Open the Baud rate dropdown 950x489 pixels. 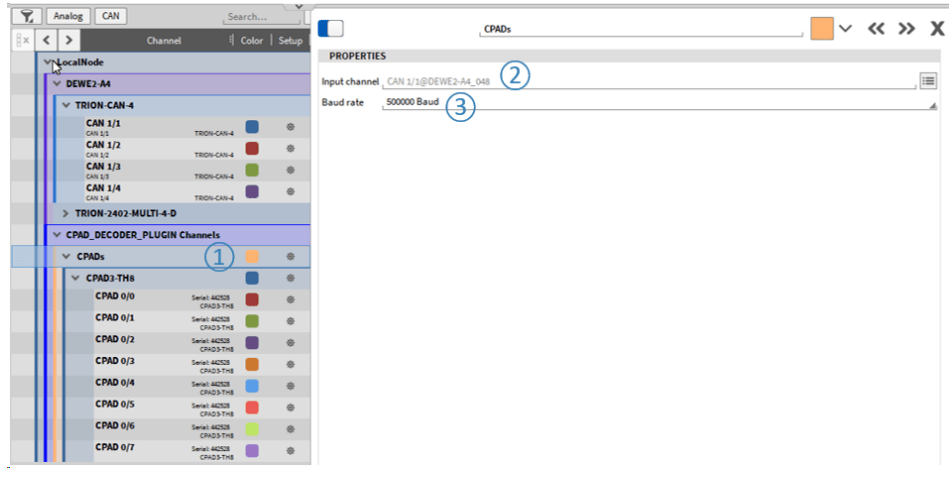point(932,104)
